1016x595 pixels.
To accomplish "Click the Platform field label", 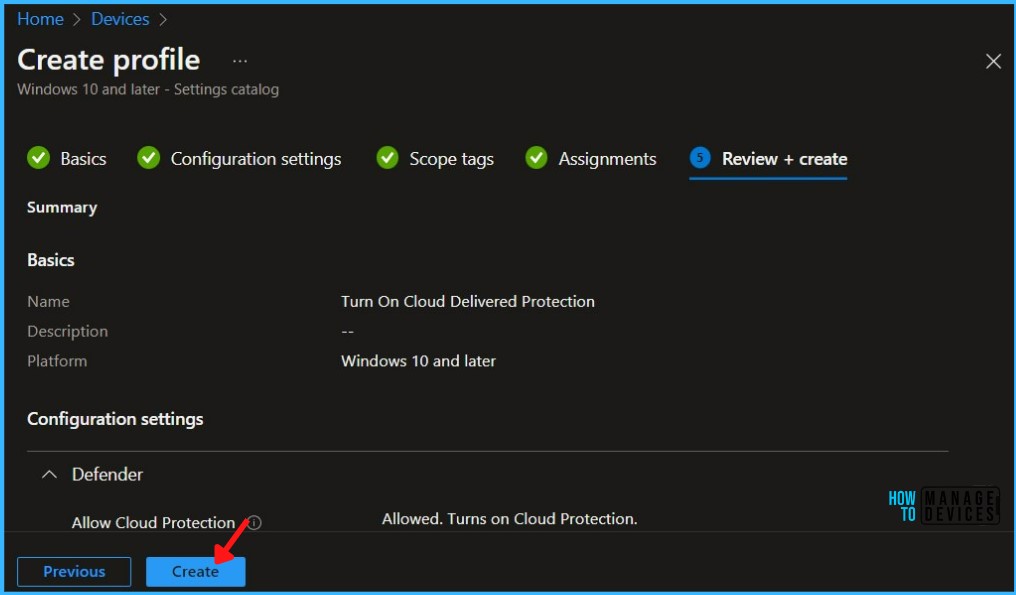I will [x=57, y=361].
